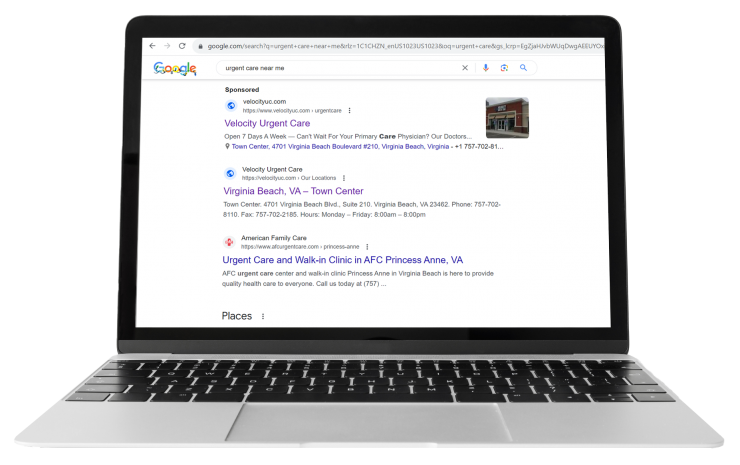Open three-dot menu beside Our Locations result

(x=344, y=178)
